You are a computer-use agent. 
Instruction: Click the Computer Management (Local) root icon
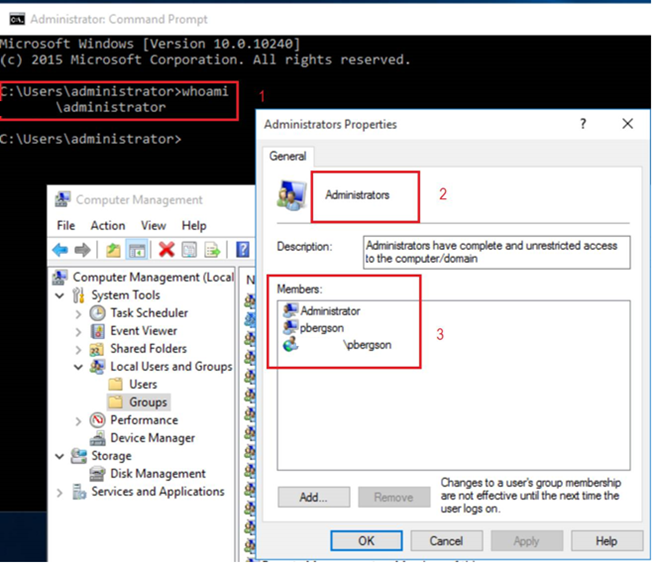[60, 277]
